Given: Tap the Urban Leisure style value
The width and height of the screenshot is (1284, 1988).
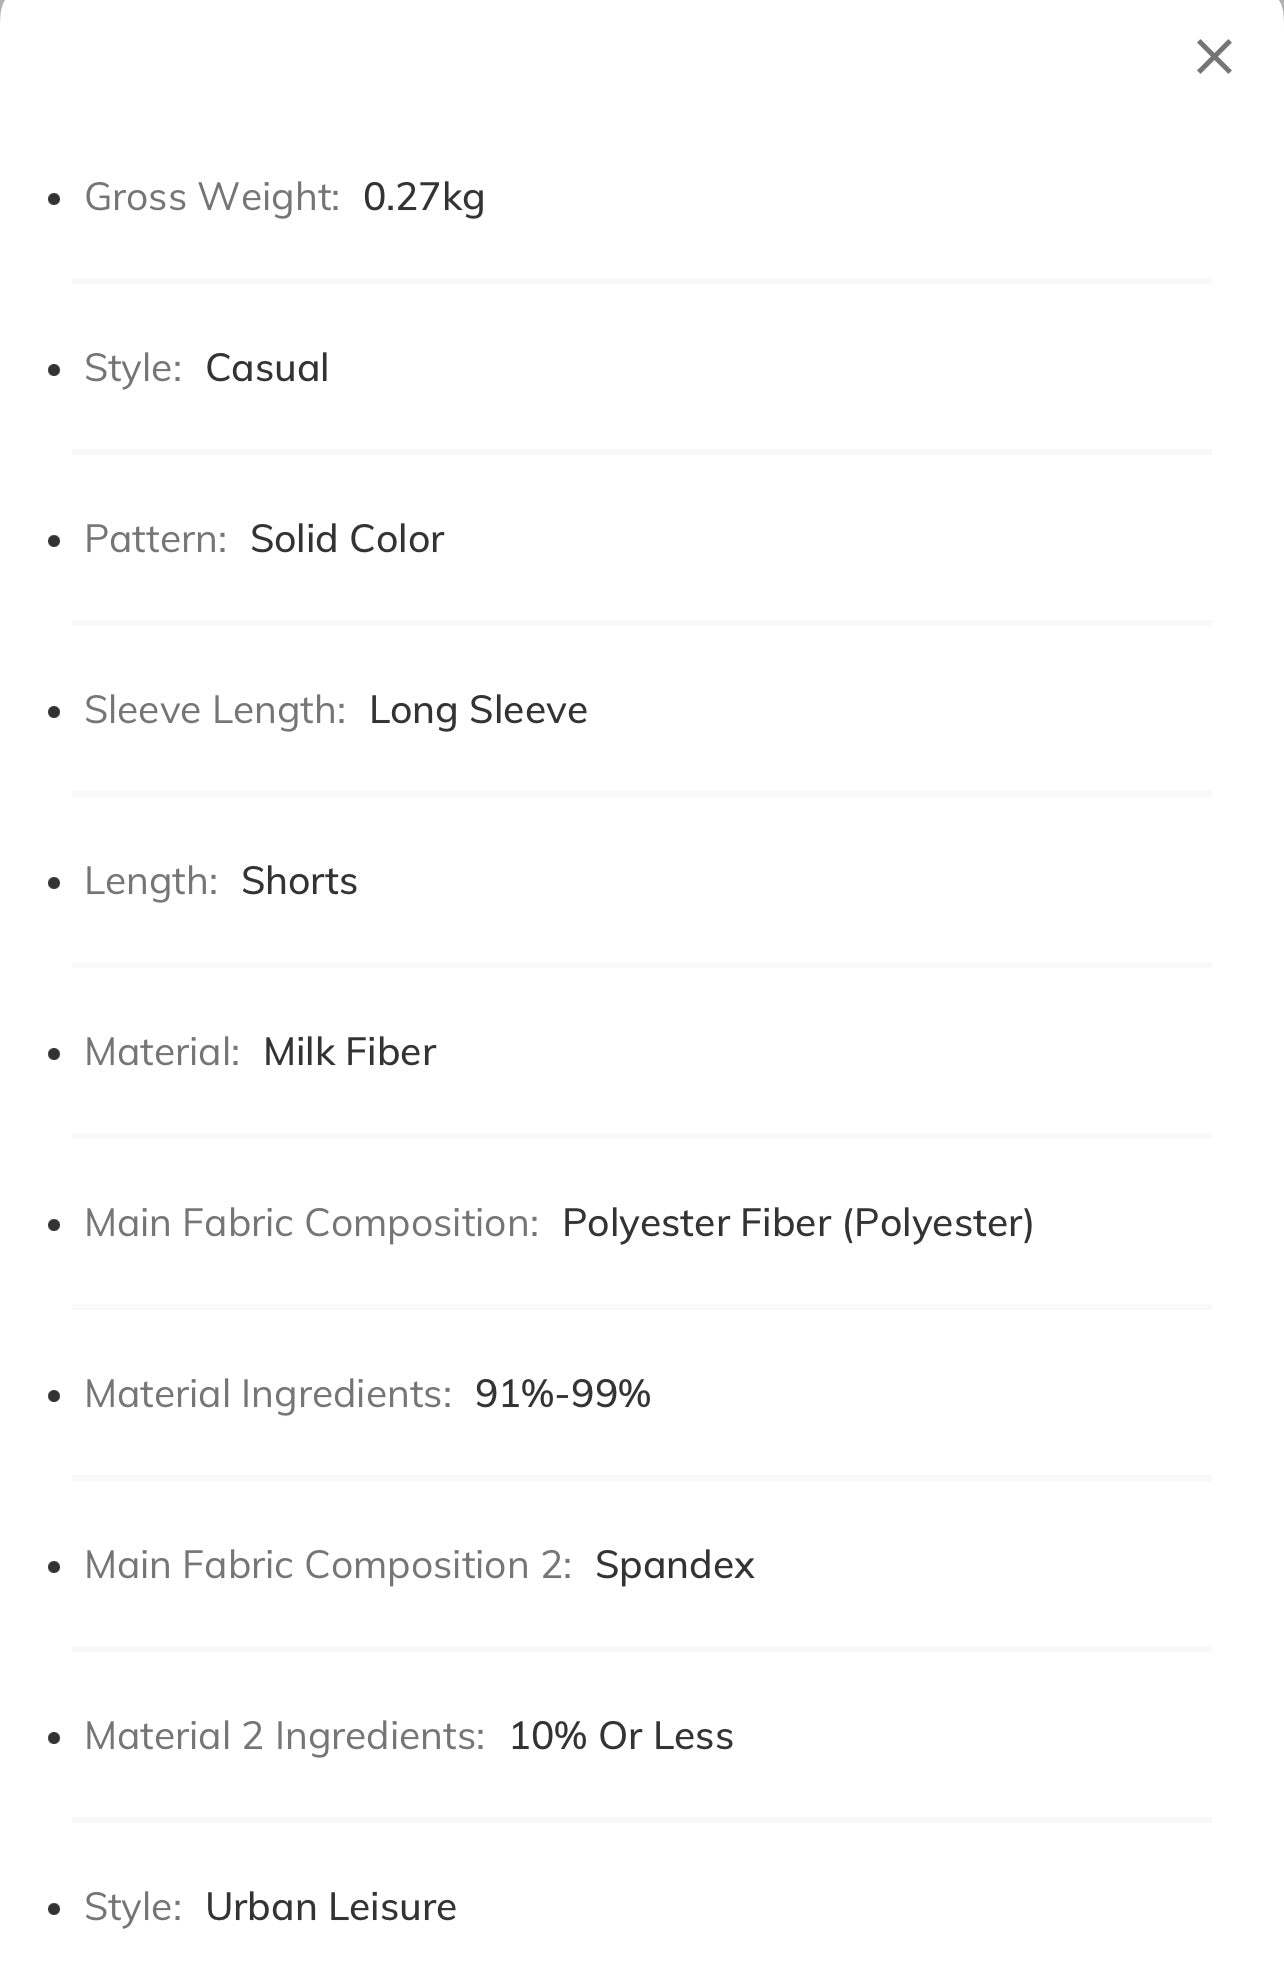Looking at the screenshot, I should (x=331, y=1907).
